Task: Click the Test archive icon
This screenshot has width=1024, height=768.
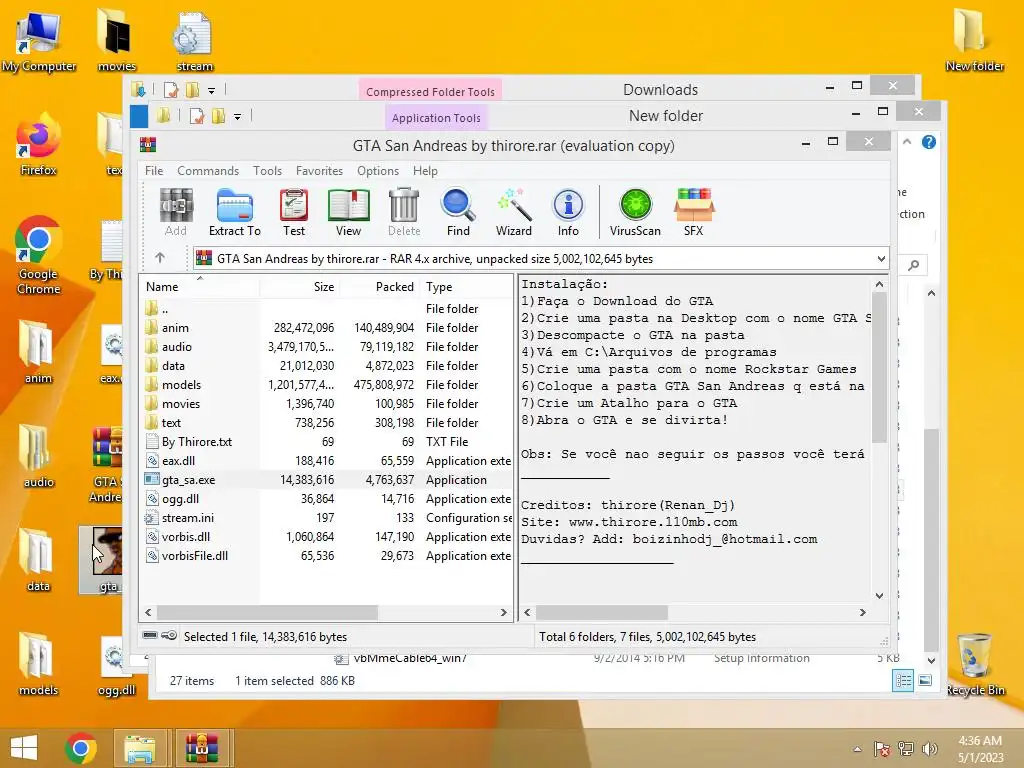Action: [x=294, y=212]
